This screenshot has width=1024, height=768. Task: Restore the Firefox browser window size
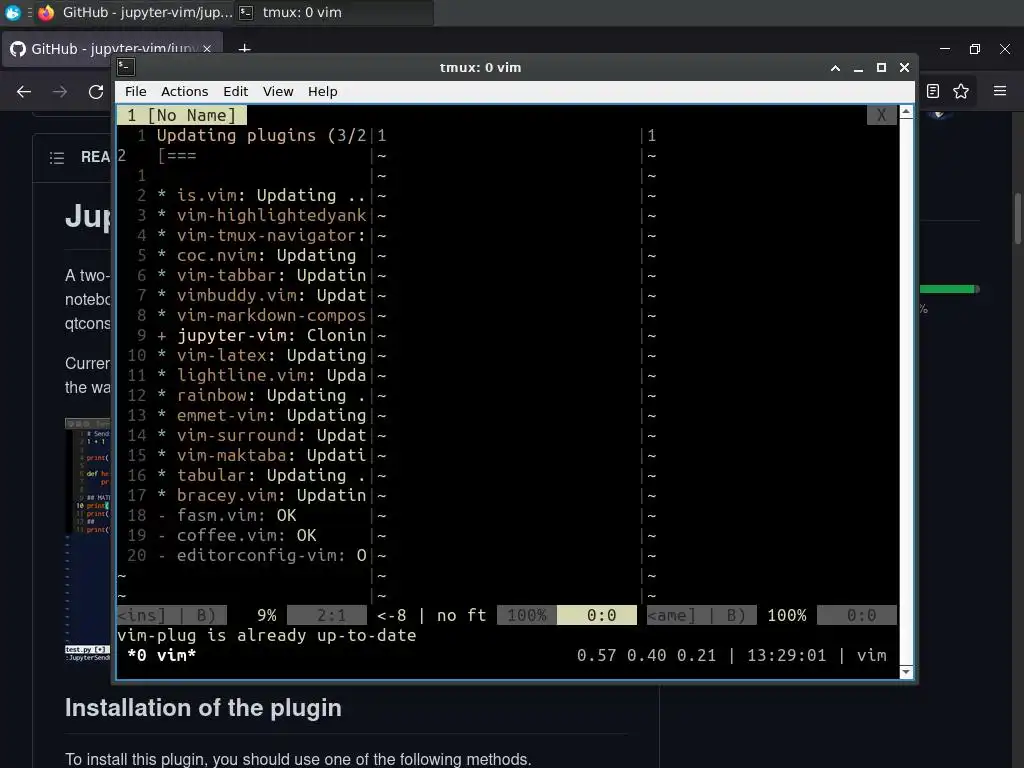975,49
